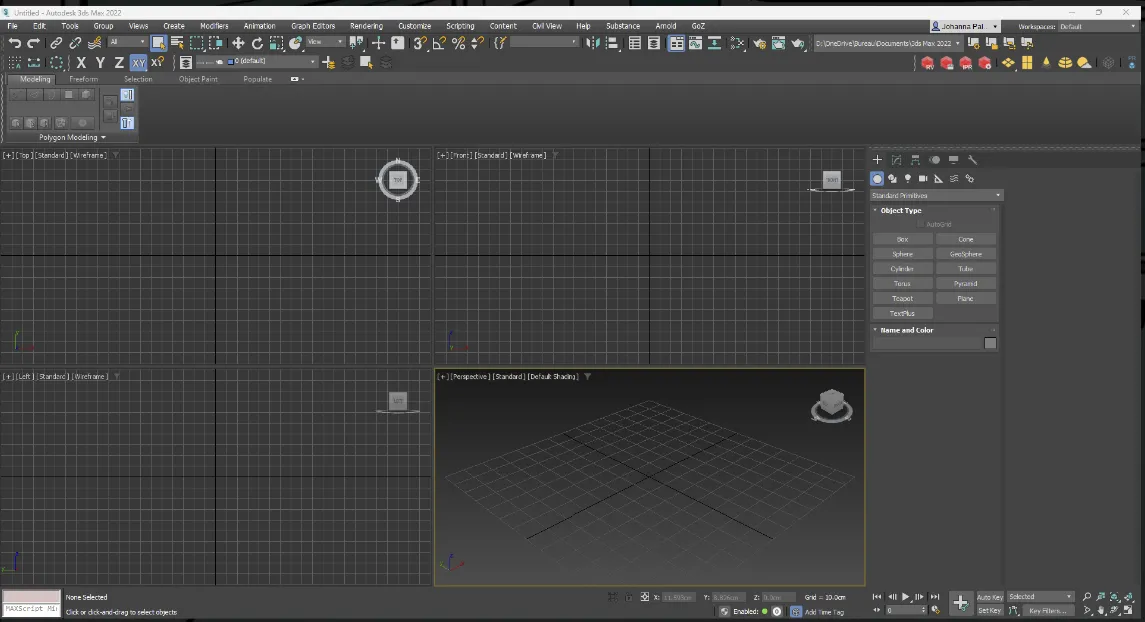Open Select by Name list
Screen dimensions: 1145x622
tap(177, 43)
